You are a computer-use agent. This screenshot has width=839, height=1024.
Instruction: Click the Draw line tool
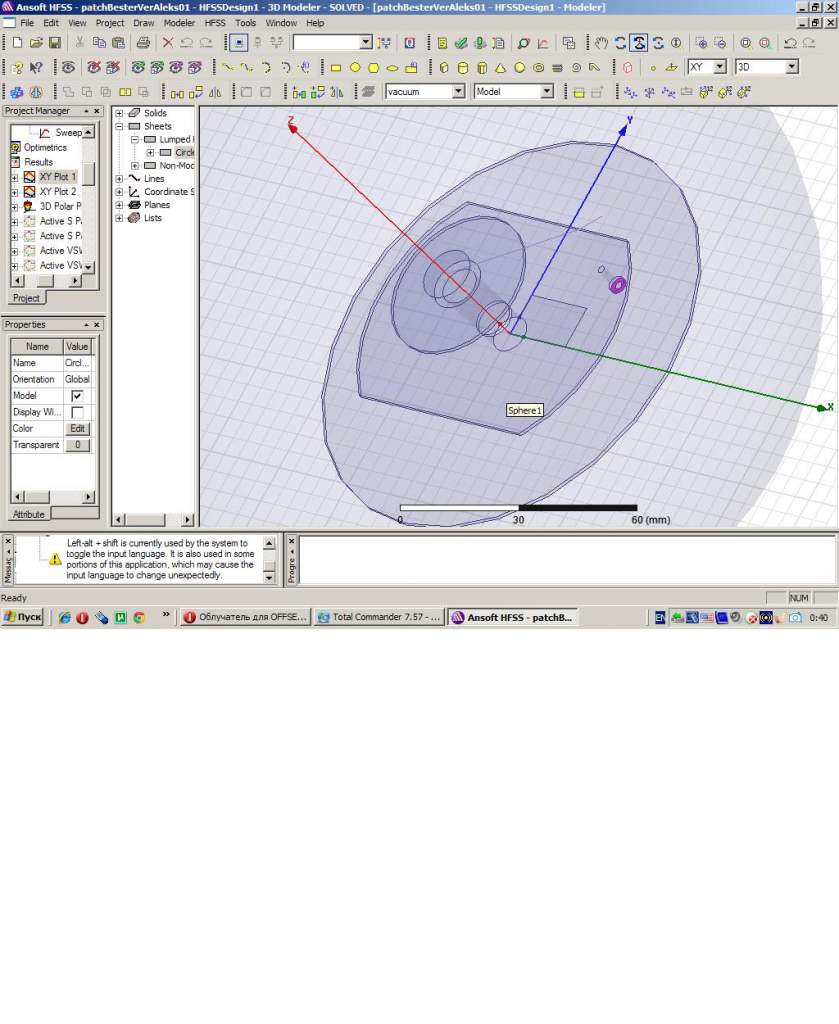[x=227, y=67]
